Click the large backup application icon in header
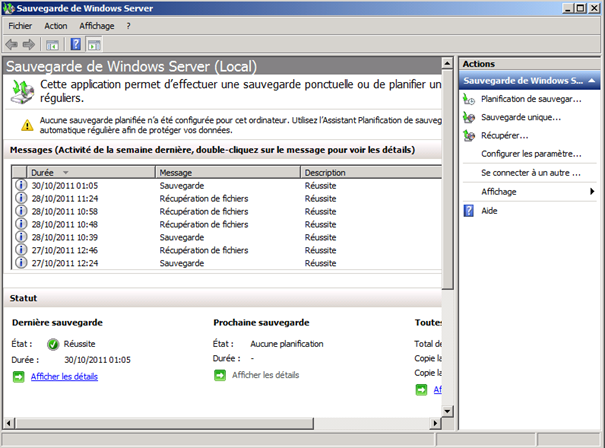The width and height of the screenshot is (605, 448). tap(22, 92)
